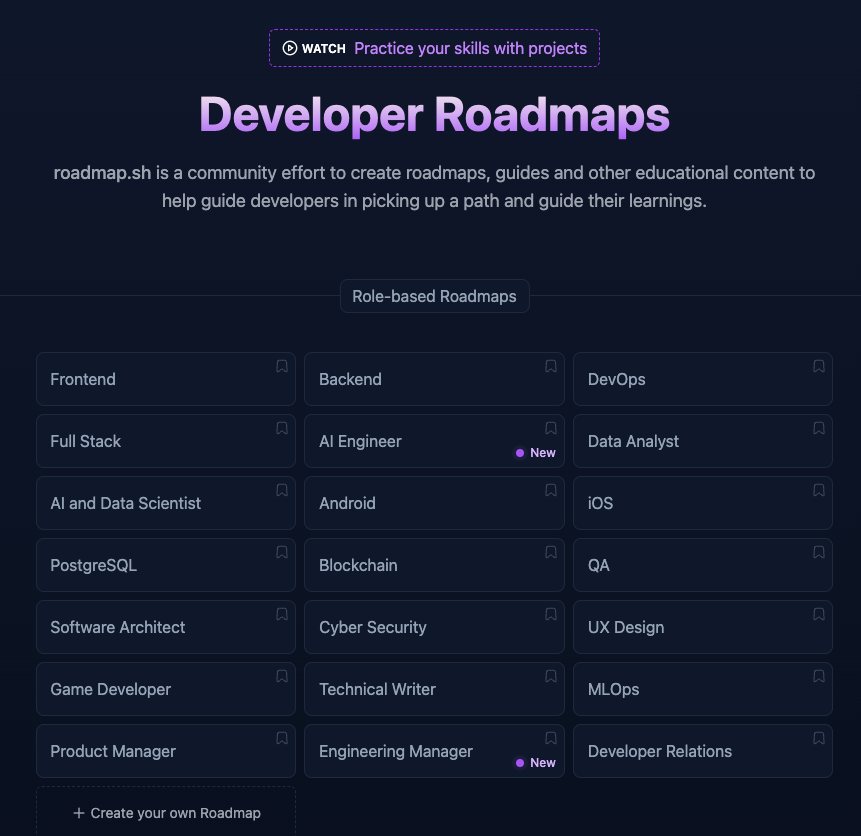Open the Software Architect roadmap card
The height and width of the screenshot is (836, 861).
[166, 627]
